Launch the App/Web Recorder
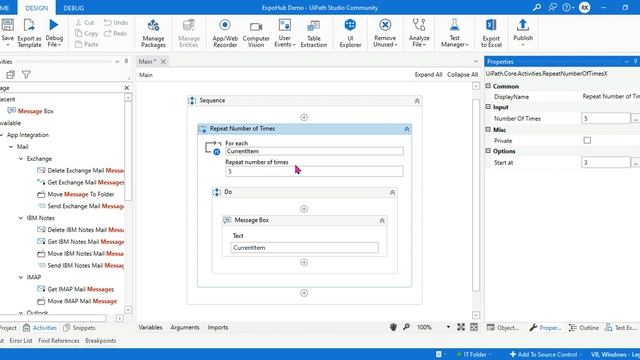 tap(225, 33)
